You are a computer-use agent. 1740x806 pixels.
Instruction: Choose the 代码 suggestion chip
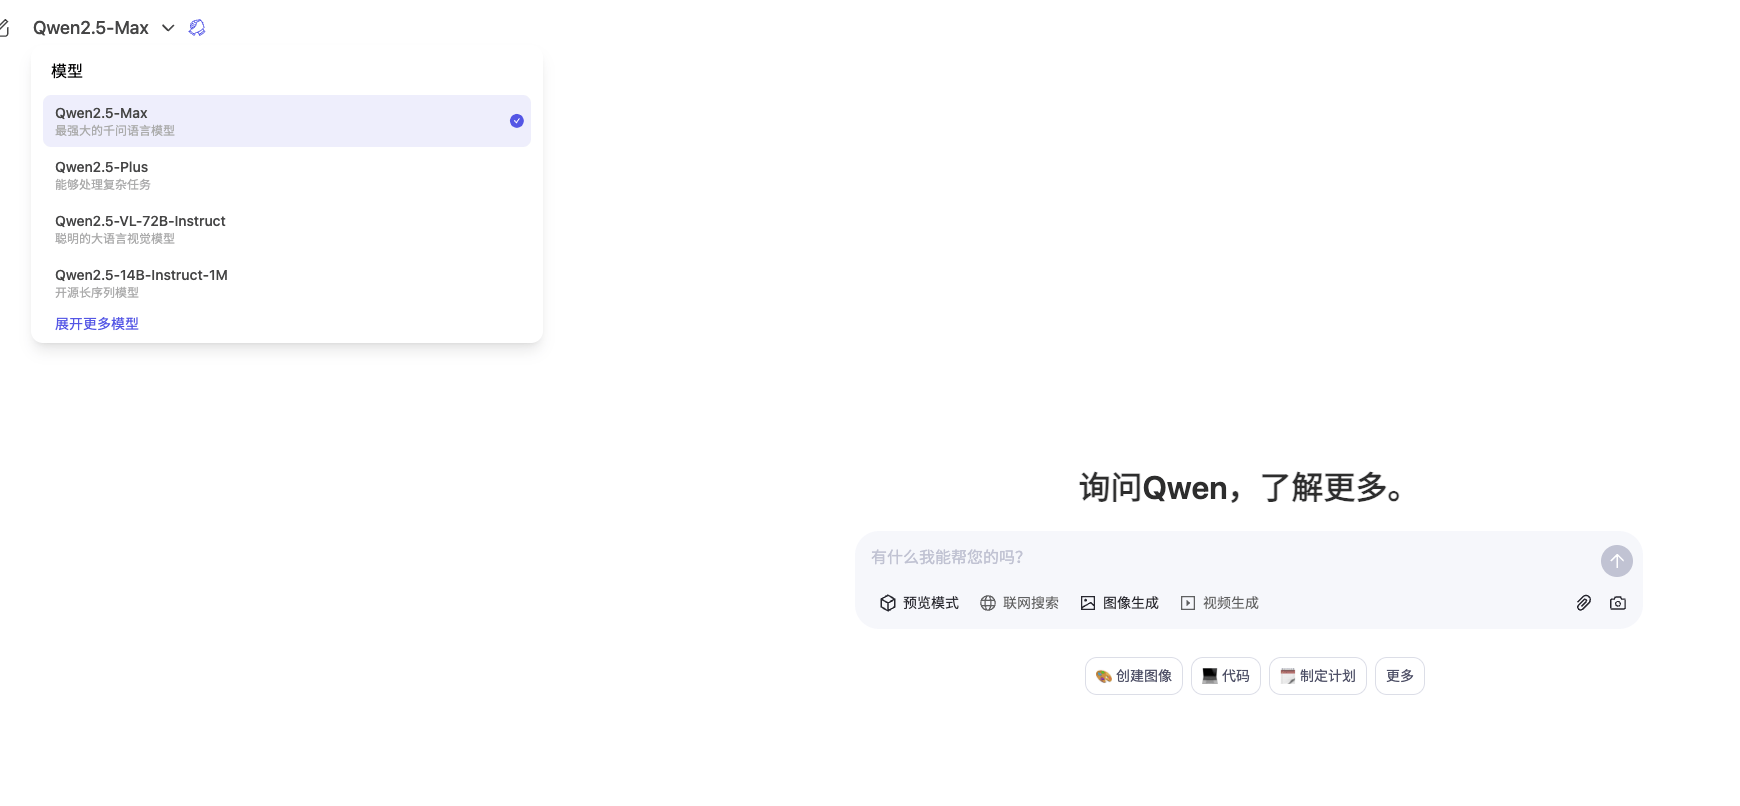coord(1226,676)
